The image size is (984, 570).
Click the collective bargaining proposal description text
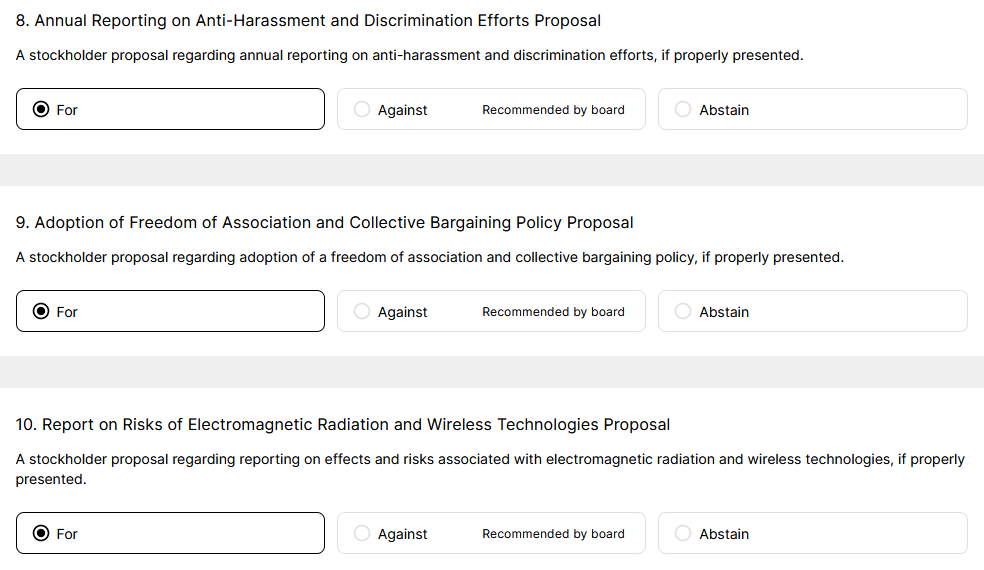(x=429, y=258)
